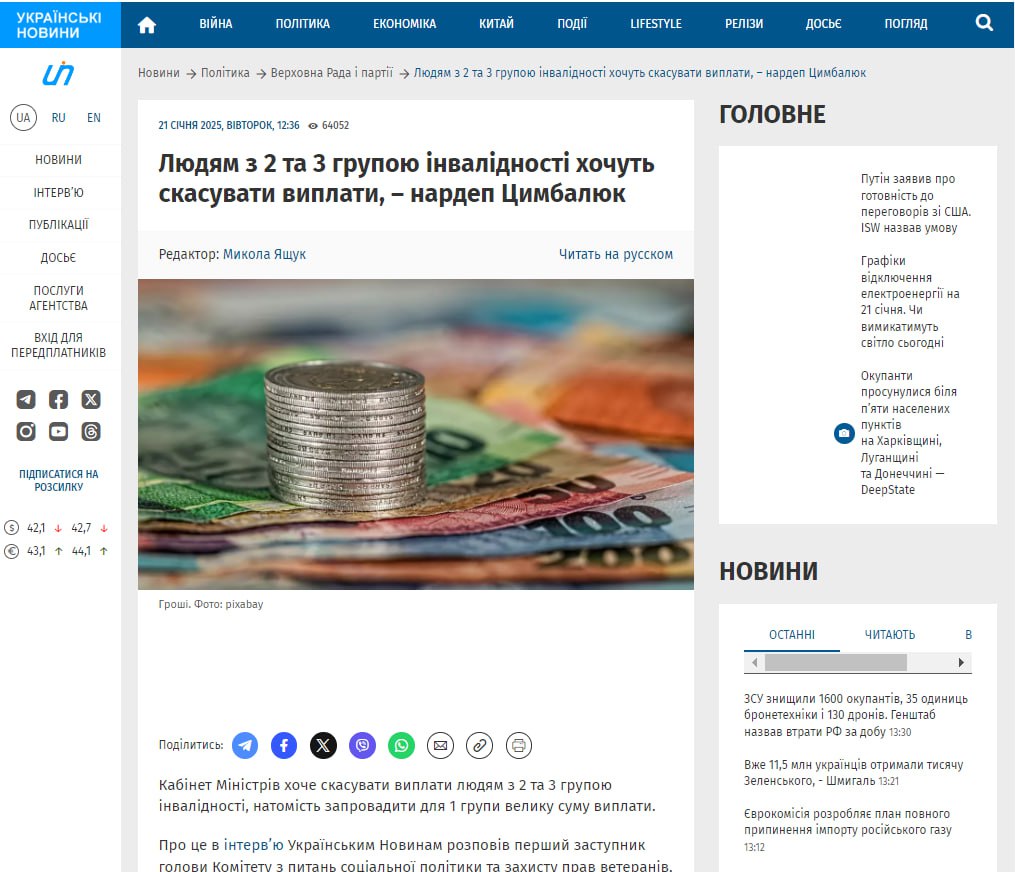Open editor Микола Ящук profile link
This screenshot has width=1015, height=872.
tap(264, 254)
